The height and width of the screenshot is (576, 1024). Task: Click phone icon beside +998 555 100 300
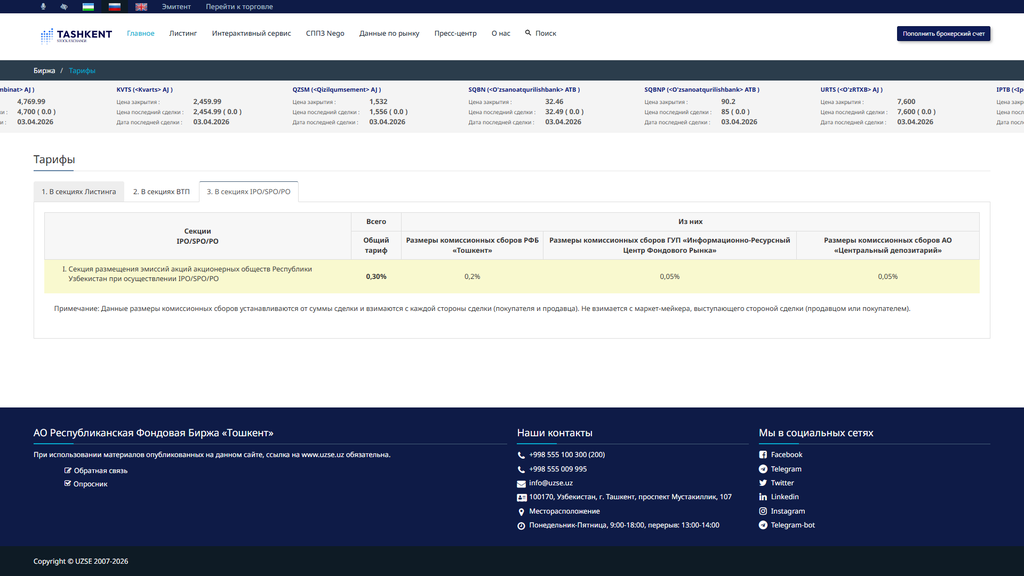pos(521,455)
